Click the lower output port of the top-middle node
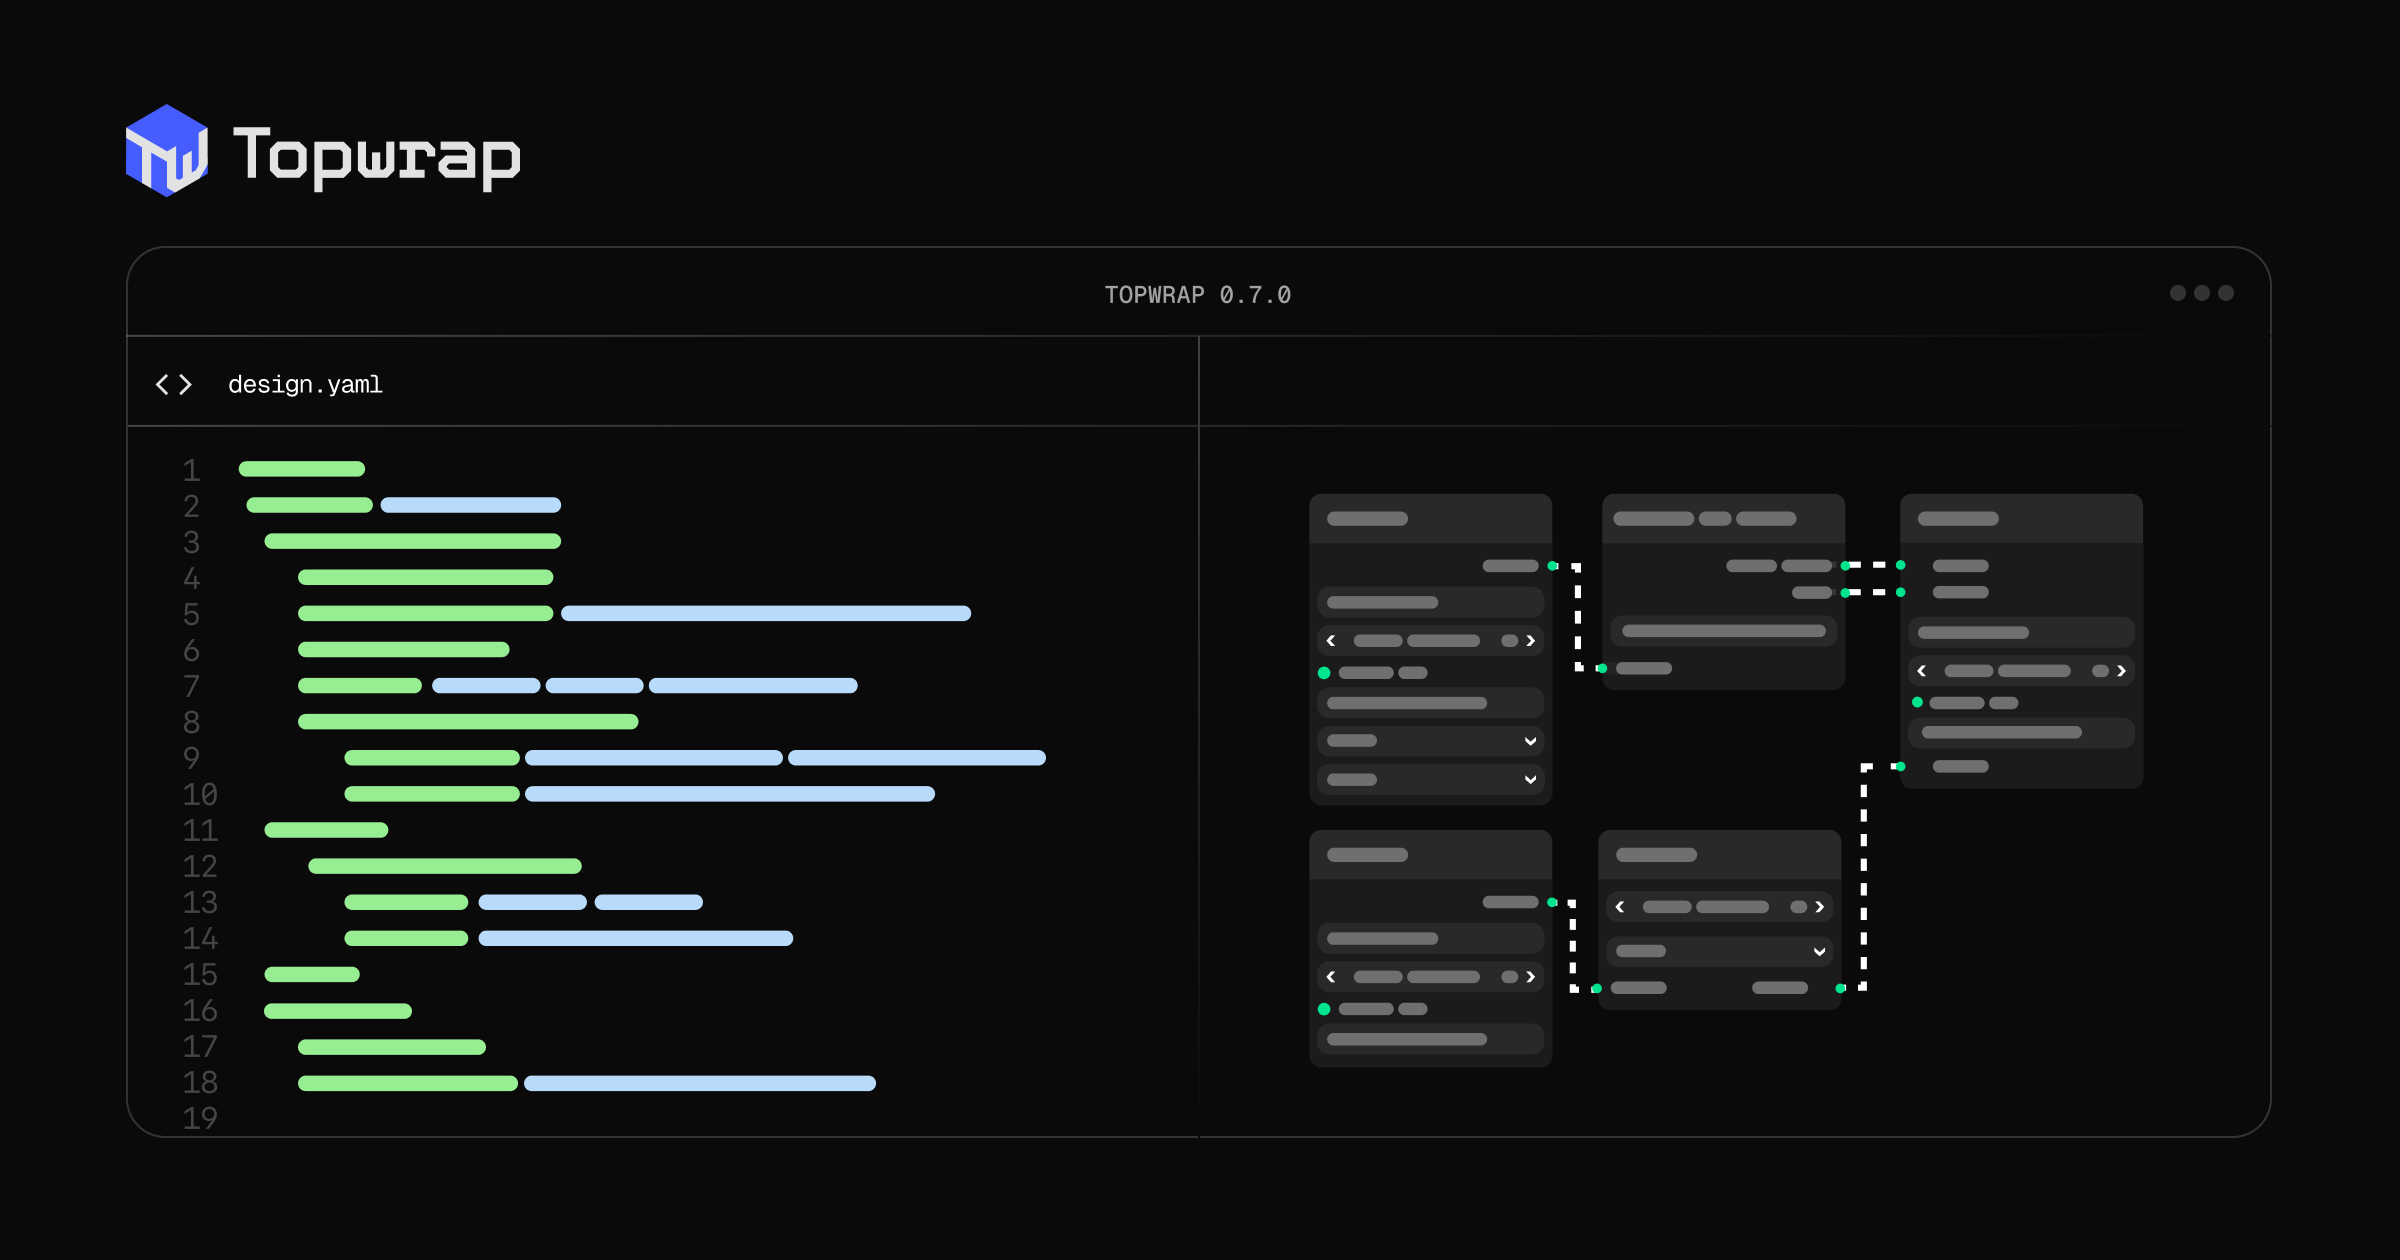Screen dimensions: 2400x1260 [x=1845, y=593]
